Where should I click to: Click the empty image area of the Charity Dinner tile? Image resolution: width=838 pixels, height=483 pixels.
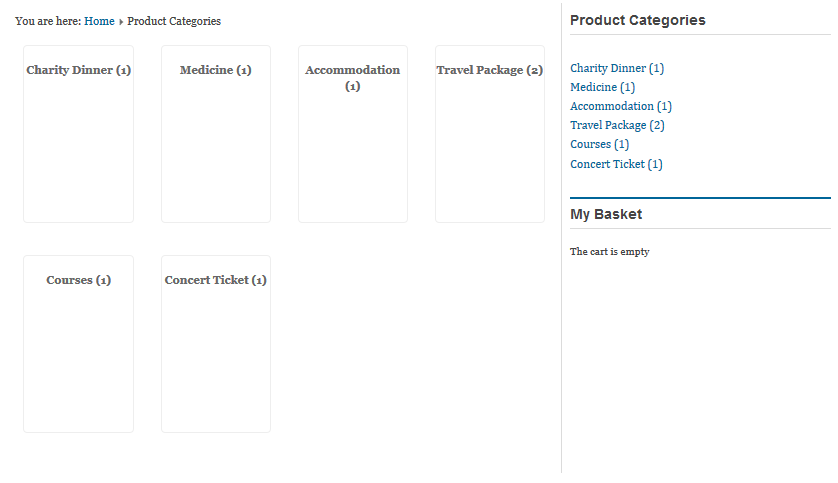tap(78, 150)
